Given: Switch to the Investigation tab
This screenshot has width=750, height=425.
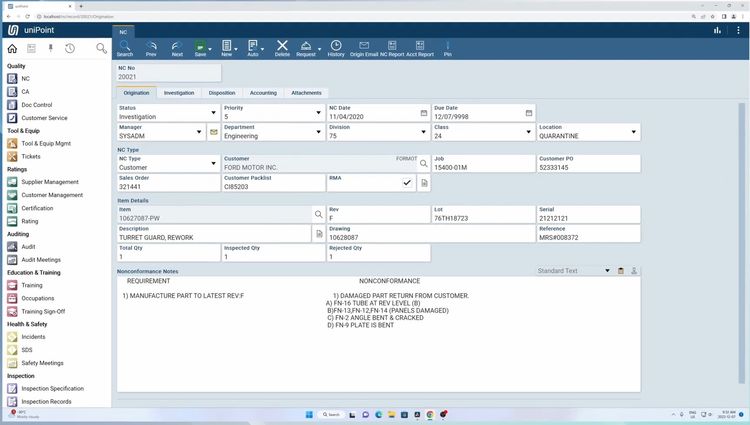Looking at the screenshot, I should [179, 93].
